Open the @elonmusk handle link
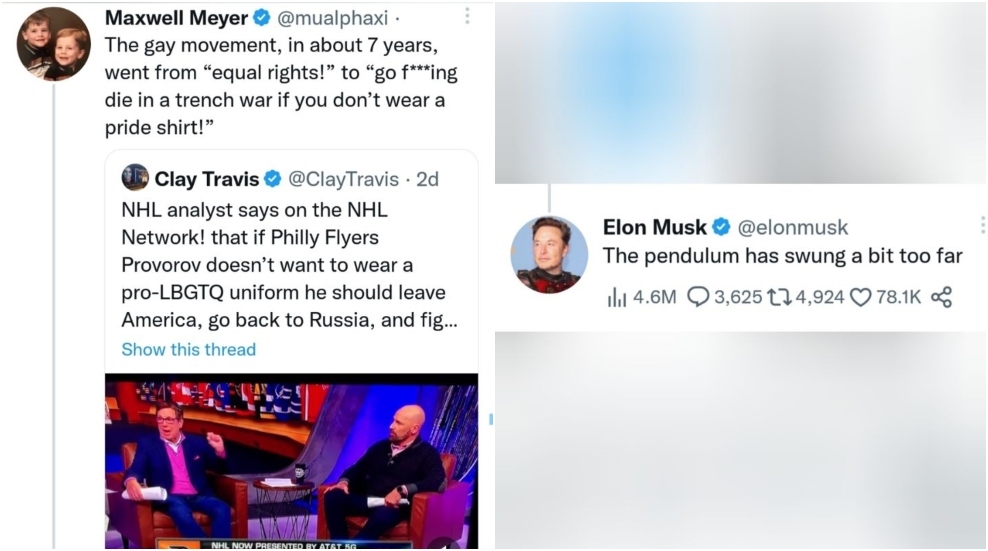 [793, 227]
